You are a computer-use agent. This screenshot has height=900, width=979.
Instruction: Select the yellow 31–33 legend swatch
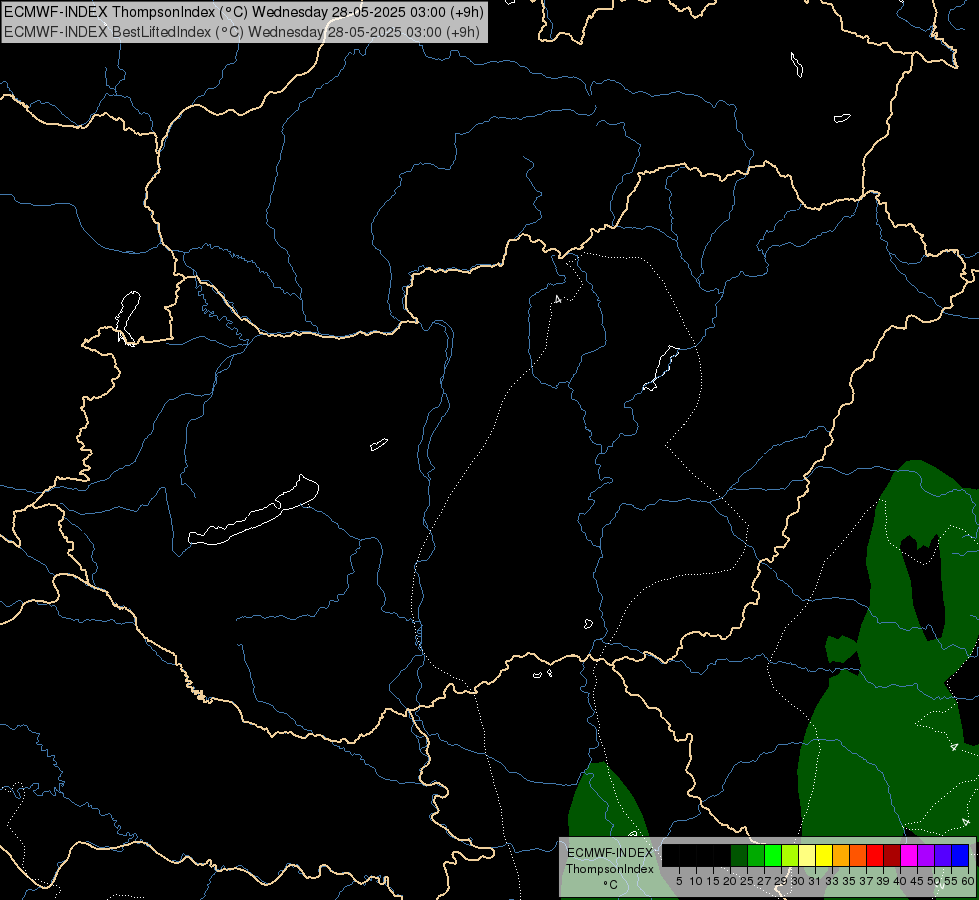click(x=824, y=855)
